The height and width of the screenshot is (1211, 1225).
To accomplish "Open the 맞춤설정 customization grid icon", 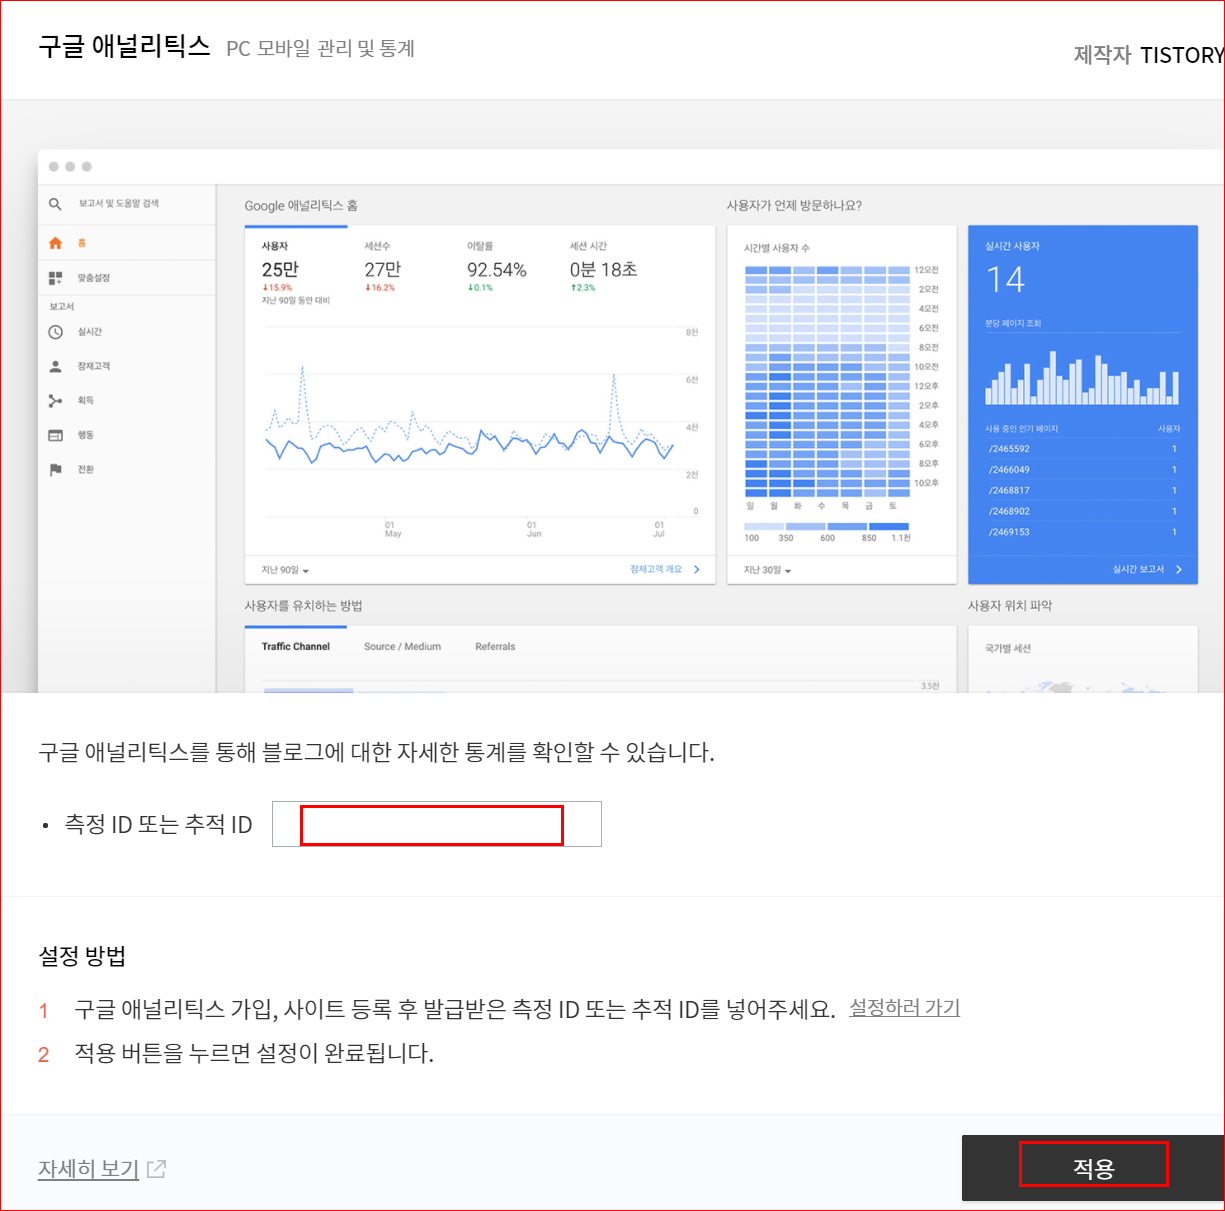I will 56,277.
